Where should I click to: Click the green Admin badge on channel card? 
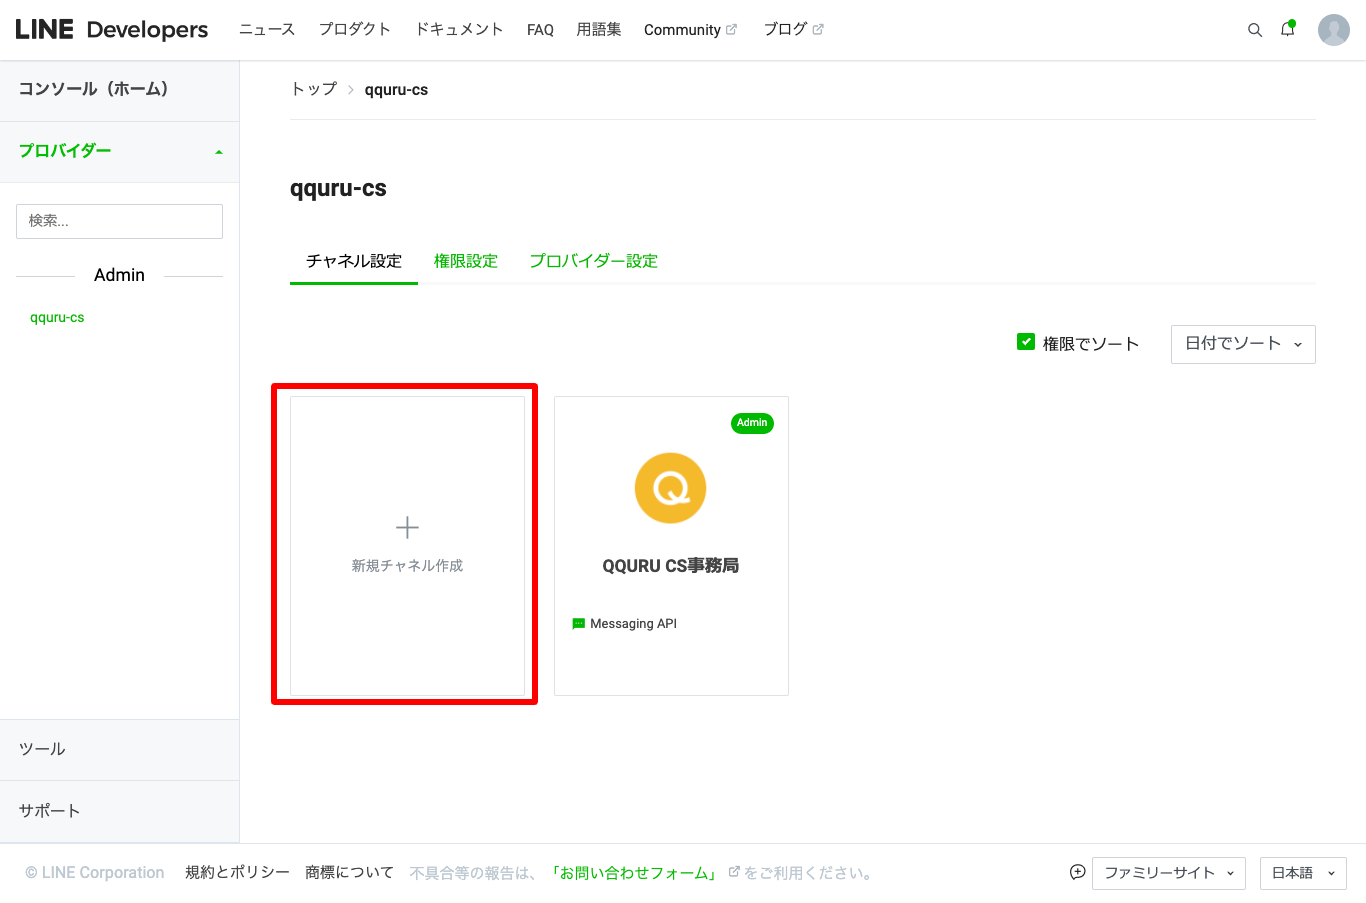(x=752, y=423)
